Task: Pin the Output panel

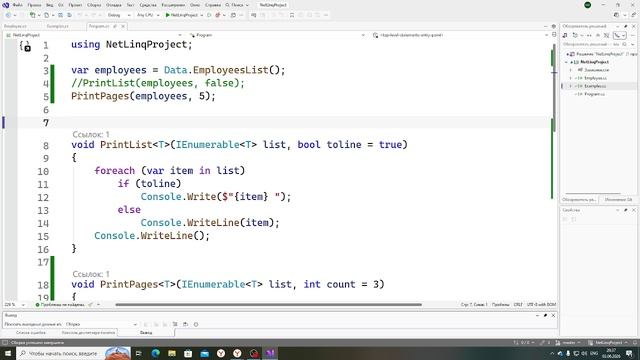Action: 545,316
